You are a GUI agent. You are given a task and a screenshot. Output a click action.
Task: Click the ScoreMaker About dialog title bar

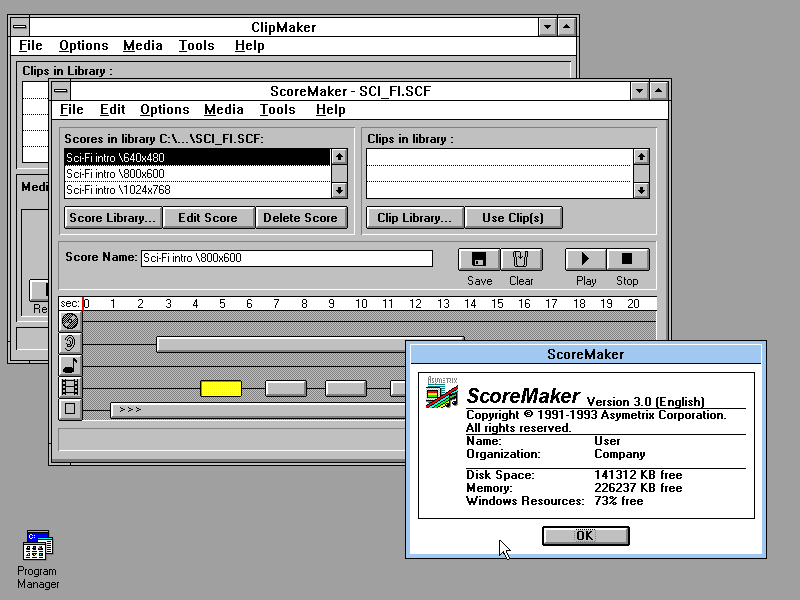coord(586,354)
